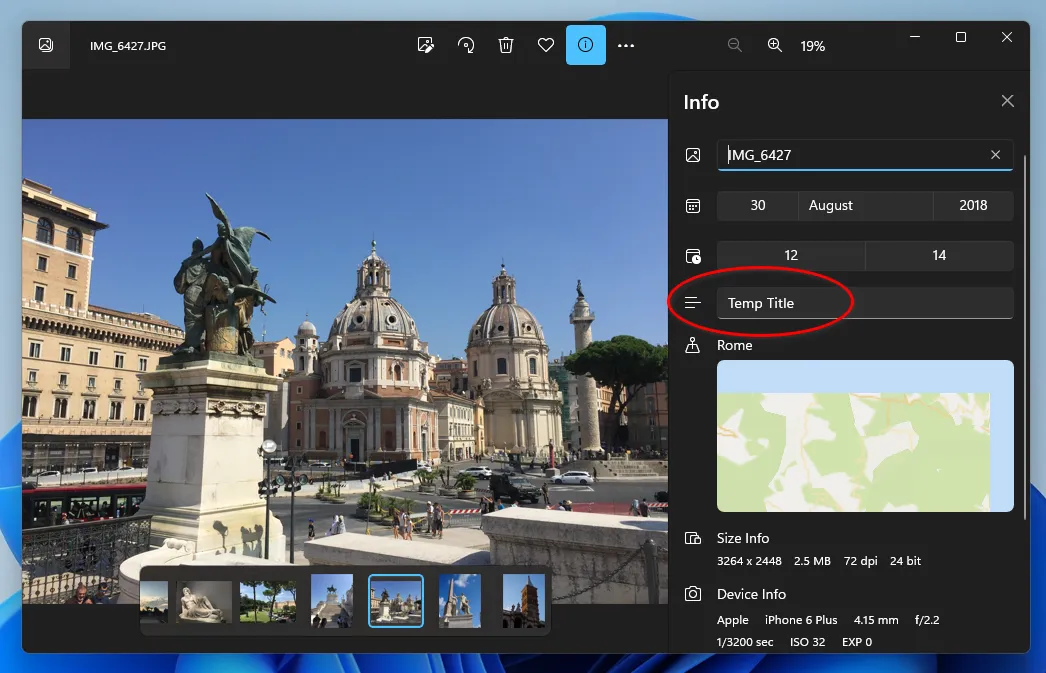The image size is (1046, 673).
Task: Open the Rome location map
Action: click(x=865, y=436)
